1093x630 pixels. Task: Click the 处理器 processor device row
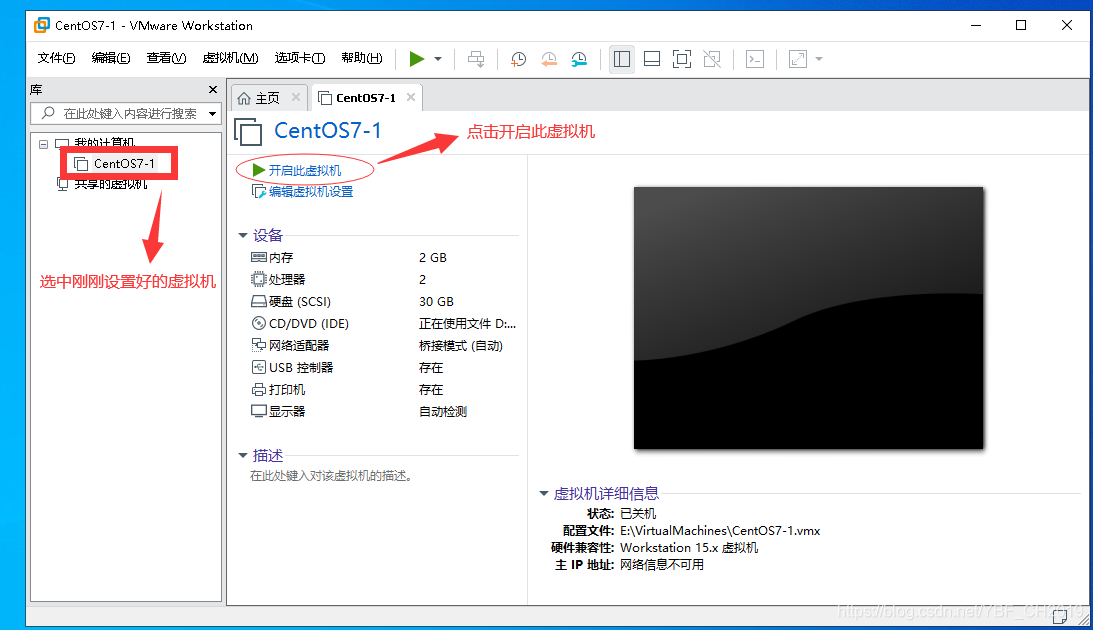click(383, 279)
